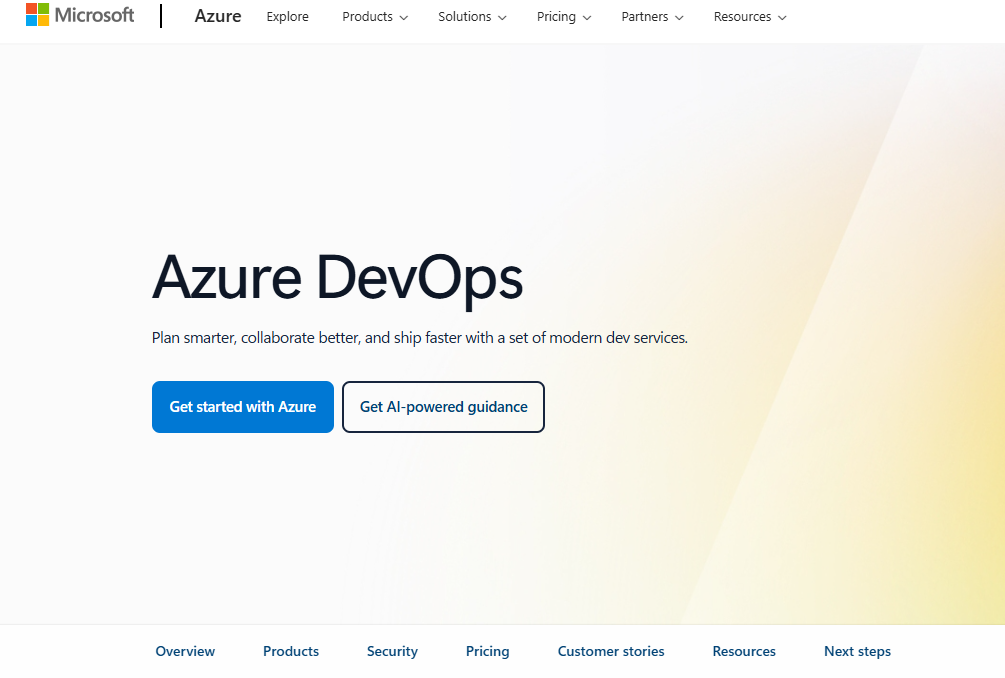
Task: Expand the Partners dropdown menu
Action: click(x=652, y=17)
